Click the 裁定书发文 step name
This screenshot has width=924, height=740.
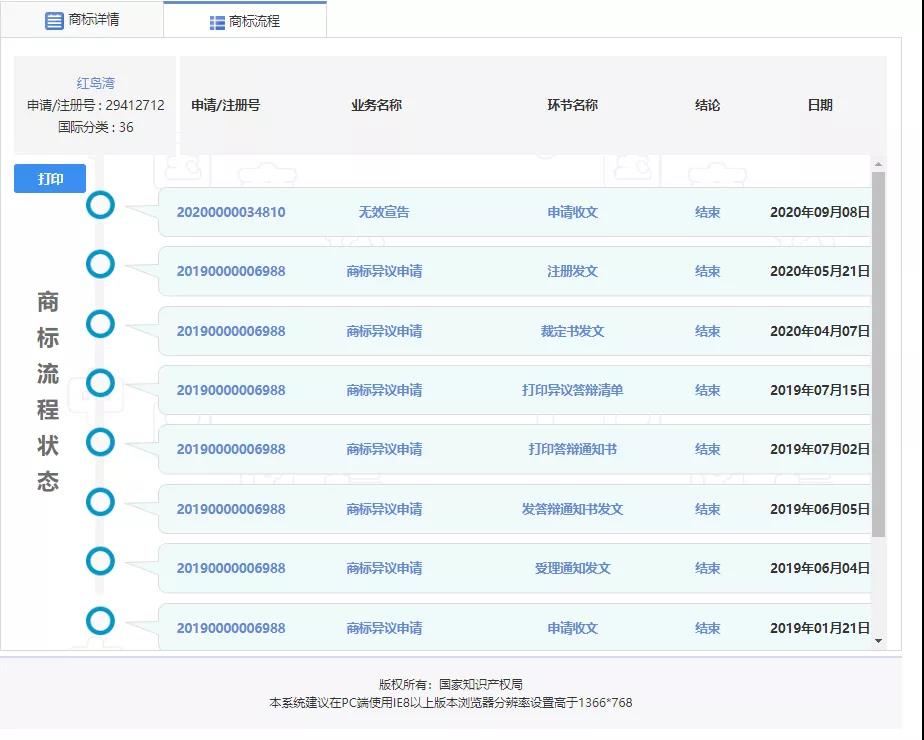click(572, 331)
